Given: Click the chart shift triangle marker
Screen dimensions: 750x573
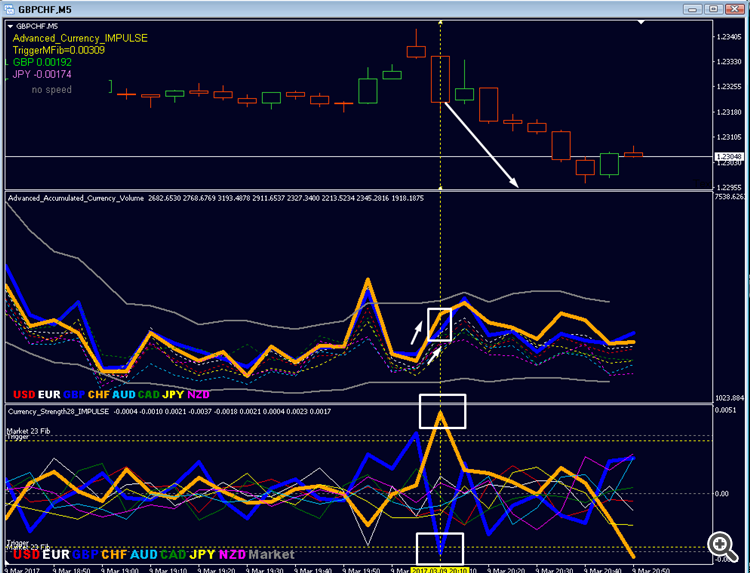Looking at the screenshot, I should pos(641,22).
